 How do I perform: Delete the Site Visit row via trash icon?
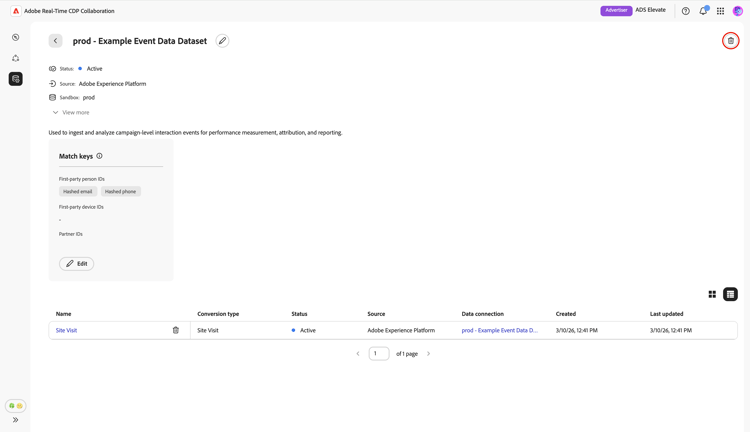point(176,330)
